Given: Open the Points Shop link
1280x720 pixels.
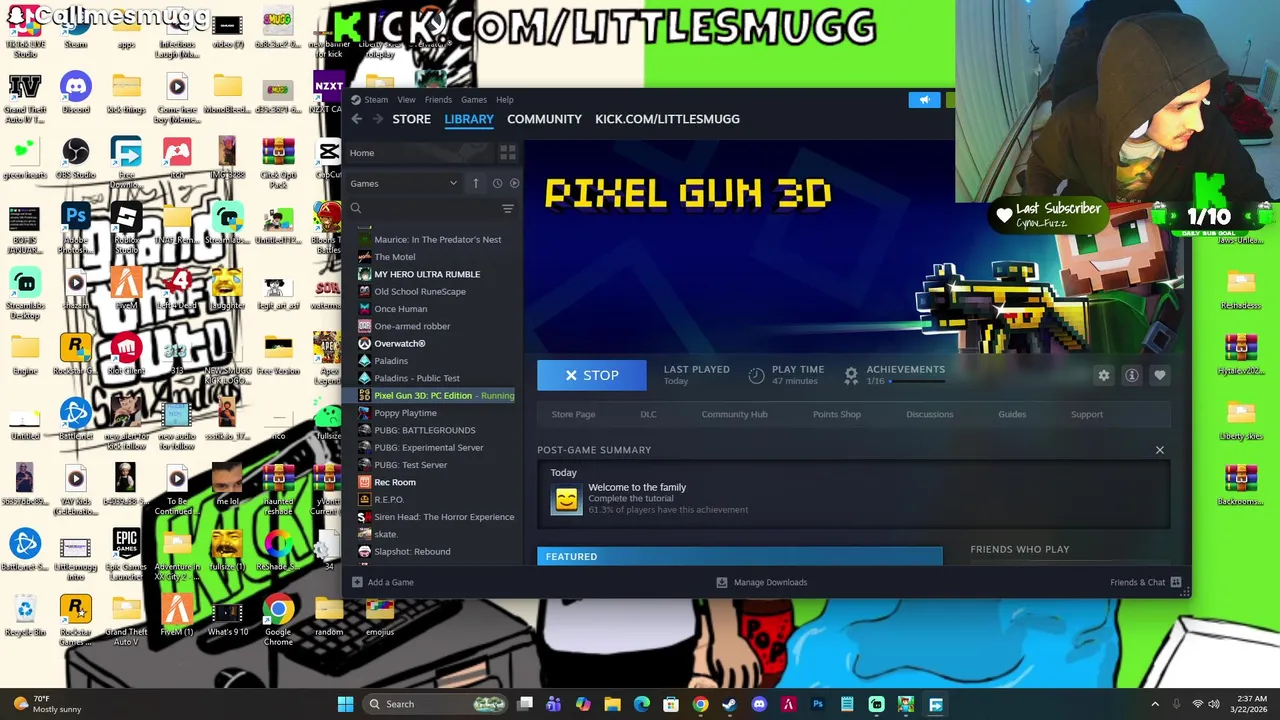Looking at the screenshot, I should [x=837, y=414].
